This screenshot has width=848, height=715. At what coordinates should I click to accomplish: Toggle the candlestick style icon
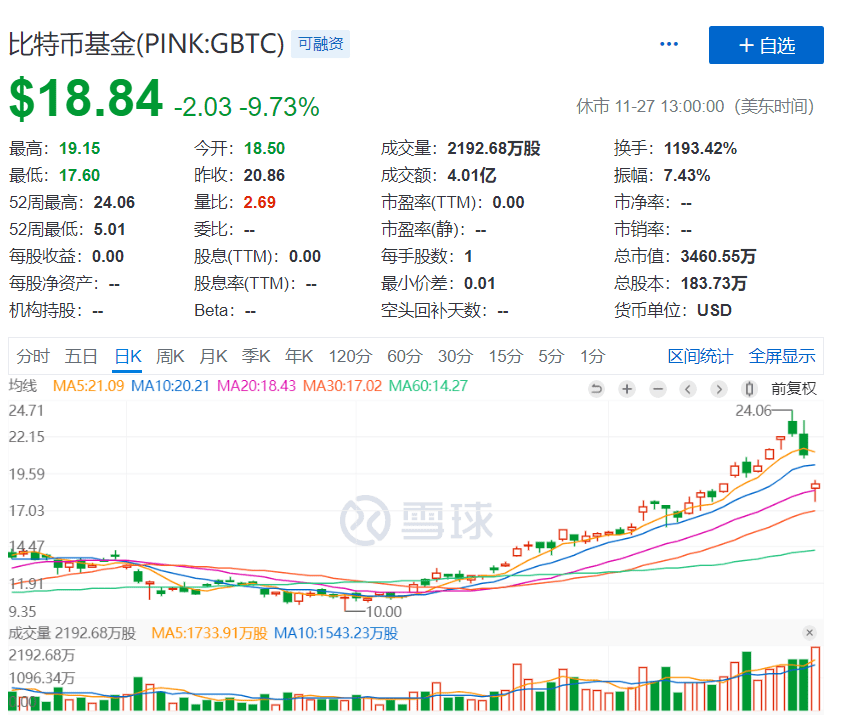point(749,389)
